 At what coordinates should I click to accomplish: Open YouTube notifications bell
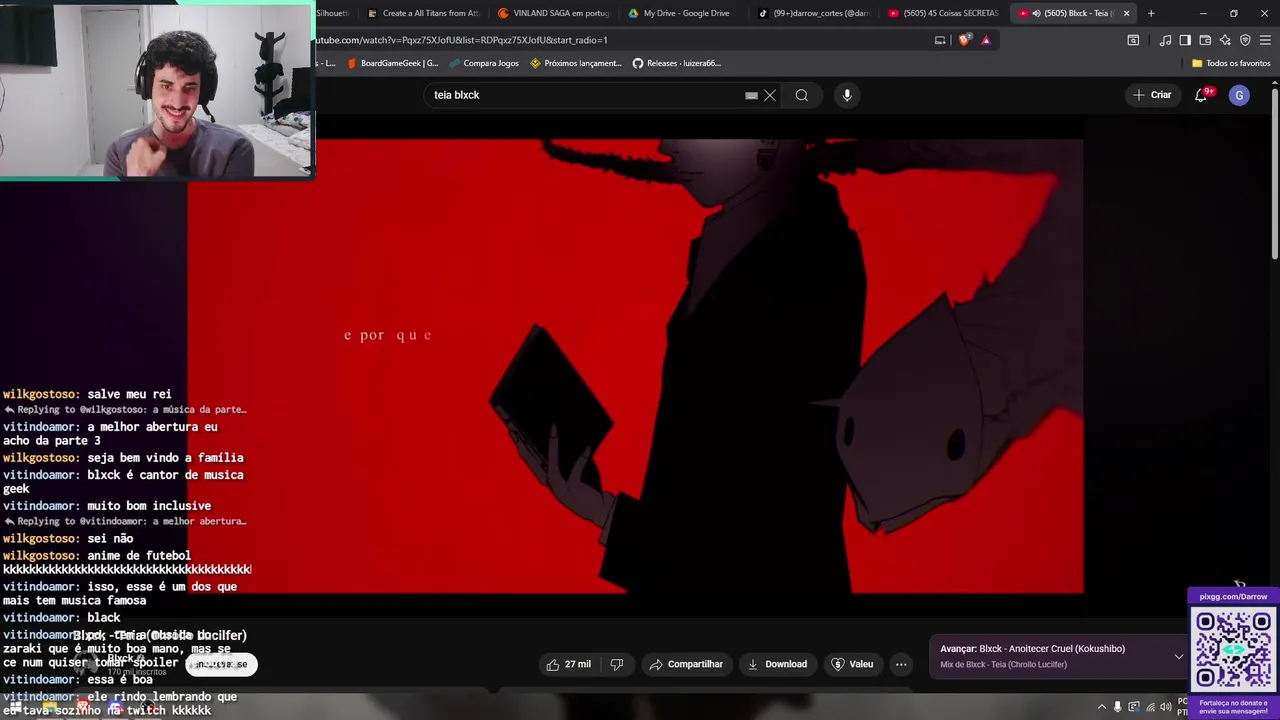point(1201,95)
